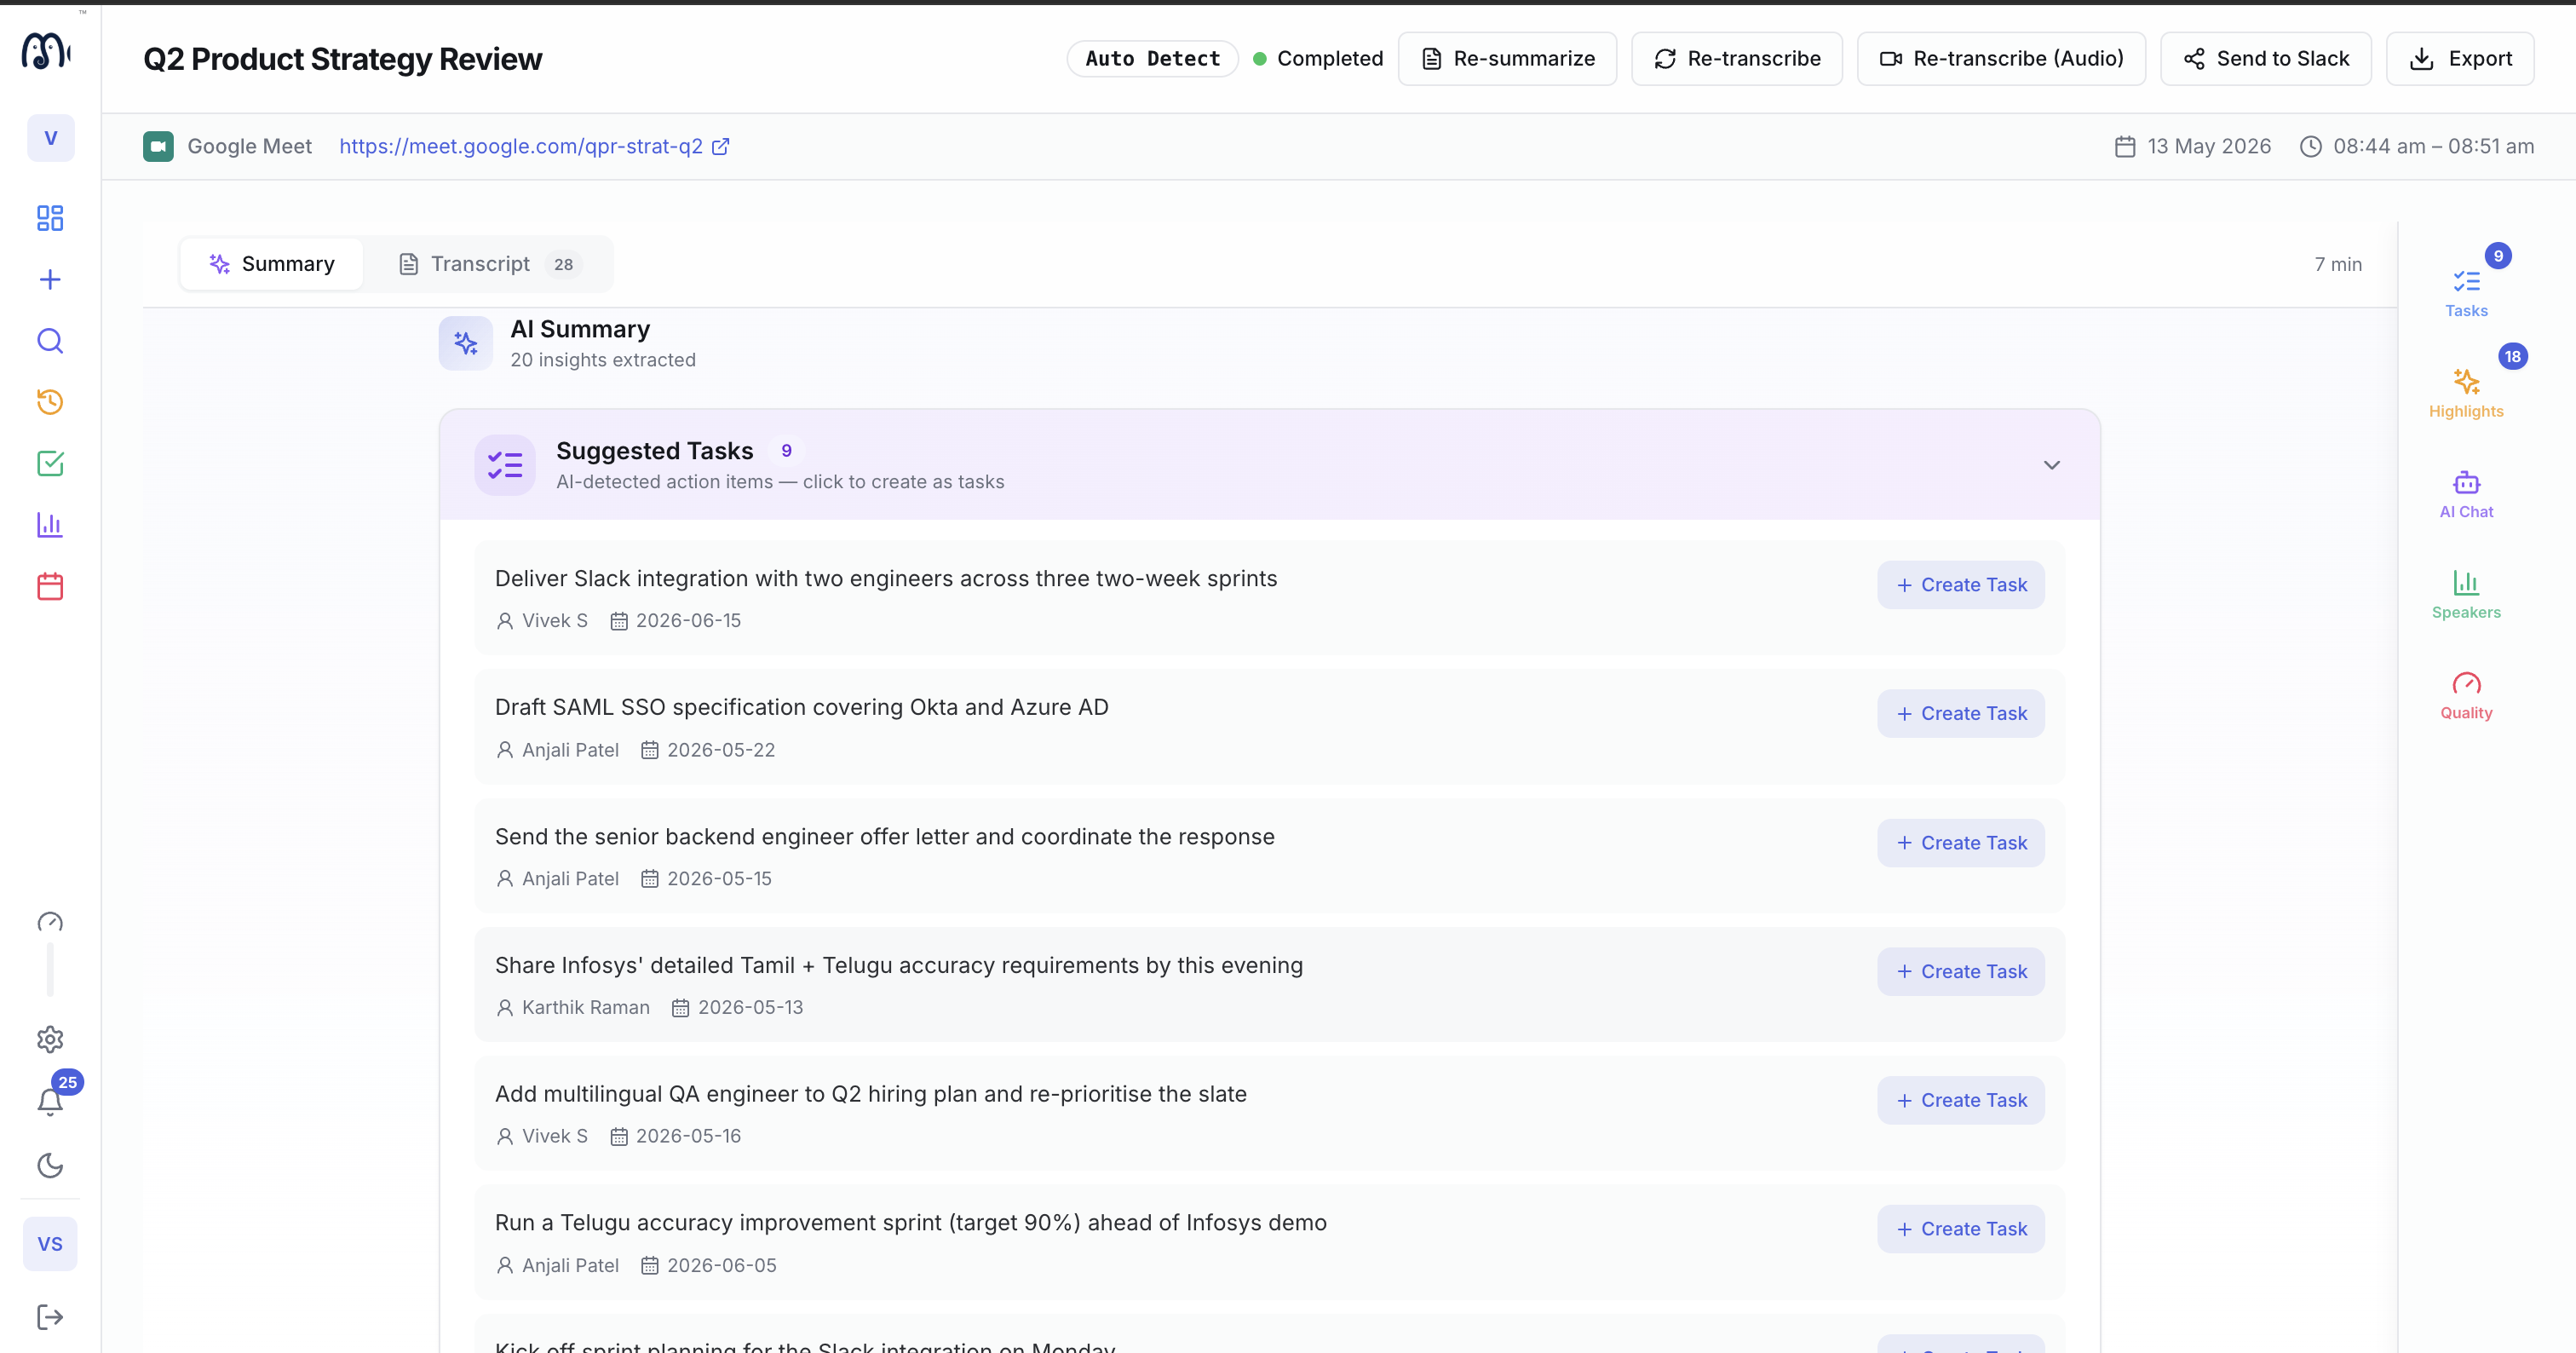Viewport: 2576px width, 1353px height.
Task: Click the external link icon beside meet URL
Action: tap(720, 146)
